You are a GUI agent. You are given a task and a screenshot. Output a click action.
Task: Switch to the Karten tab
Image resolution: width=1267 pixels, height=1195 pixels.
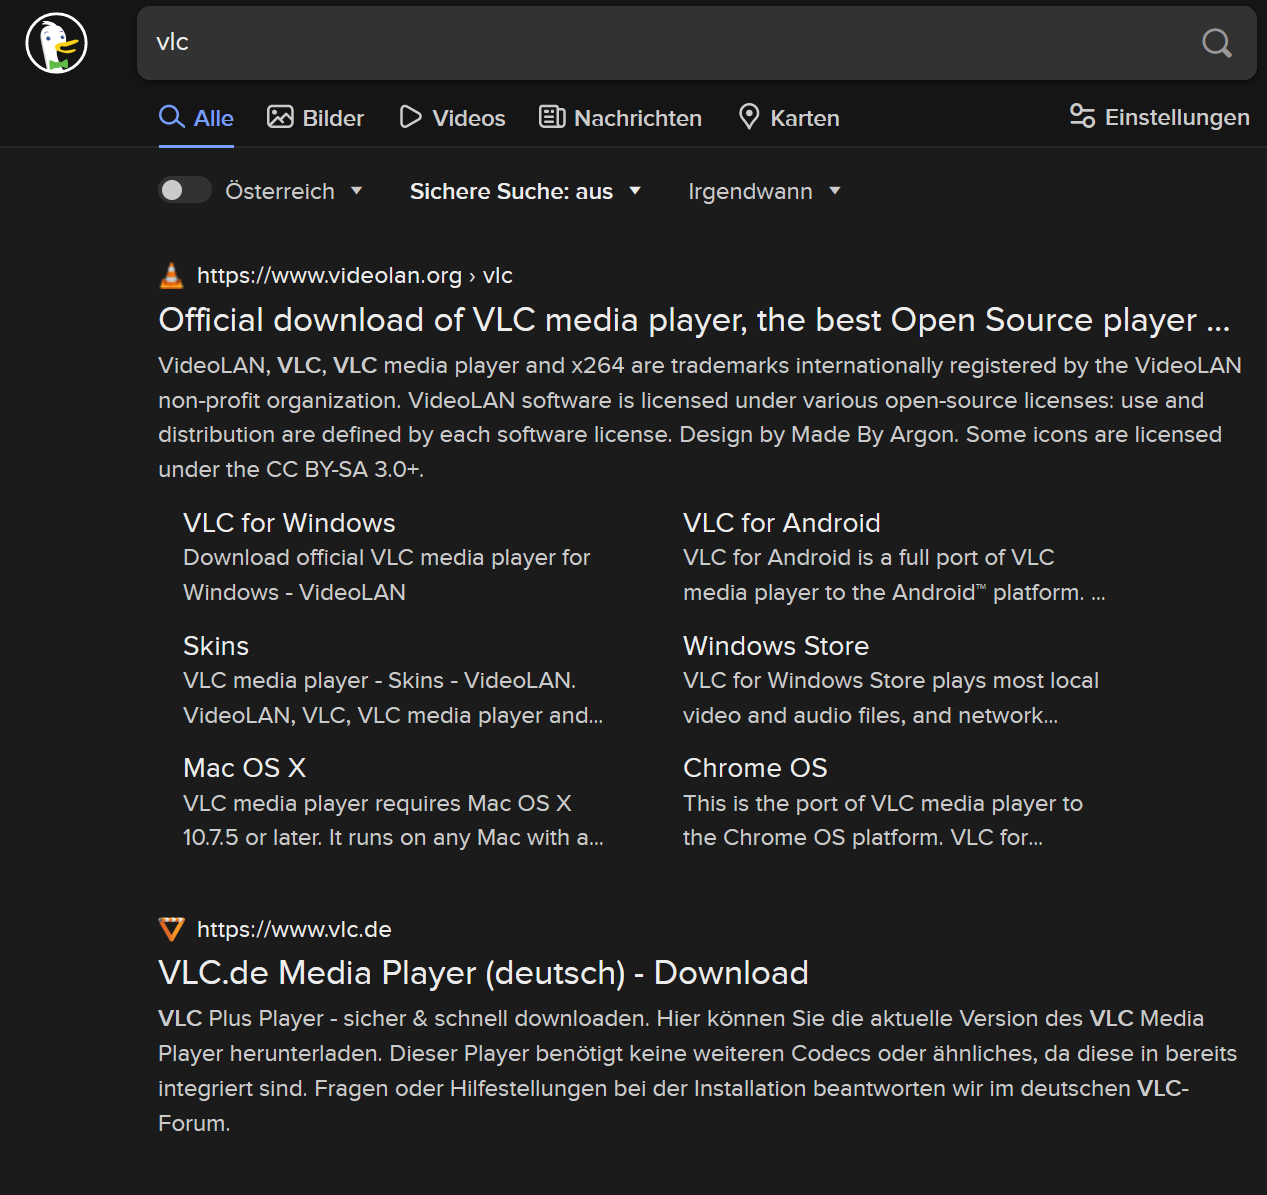click(789, 118)
